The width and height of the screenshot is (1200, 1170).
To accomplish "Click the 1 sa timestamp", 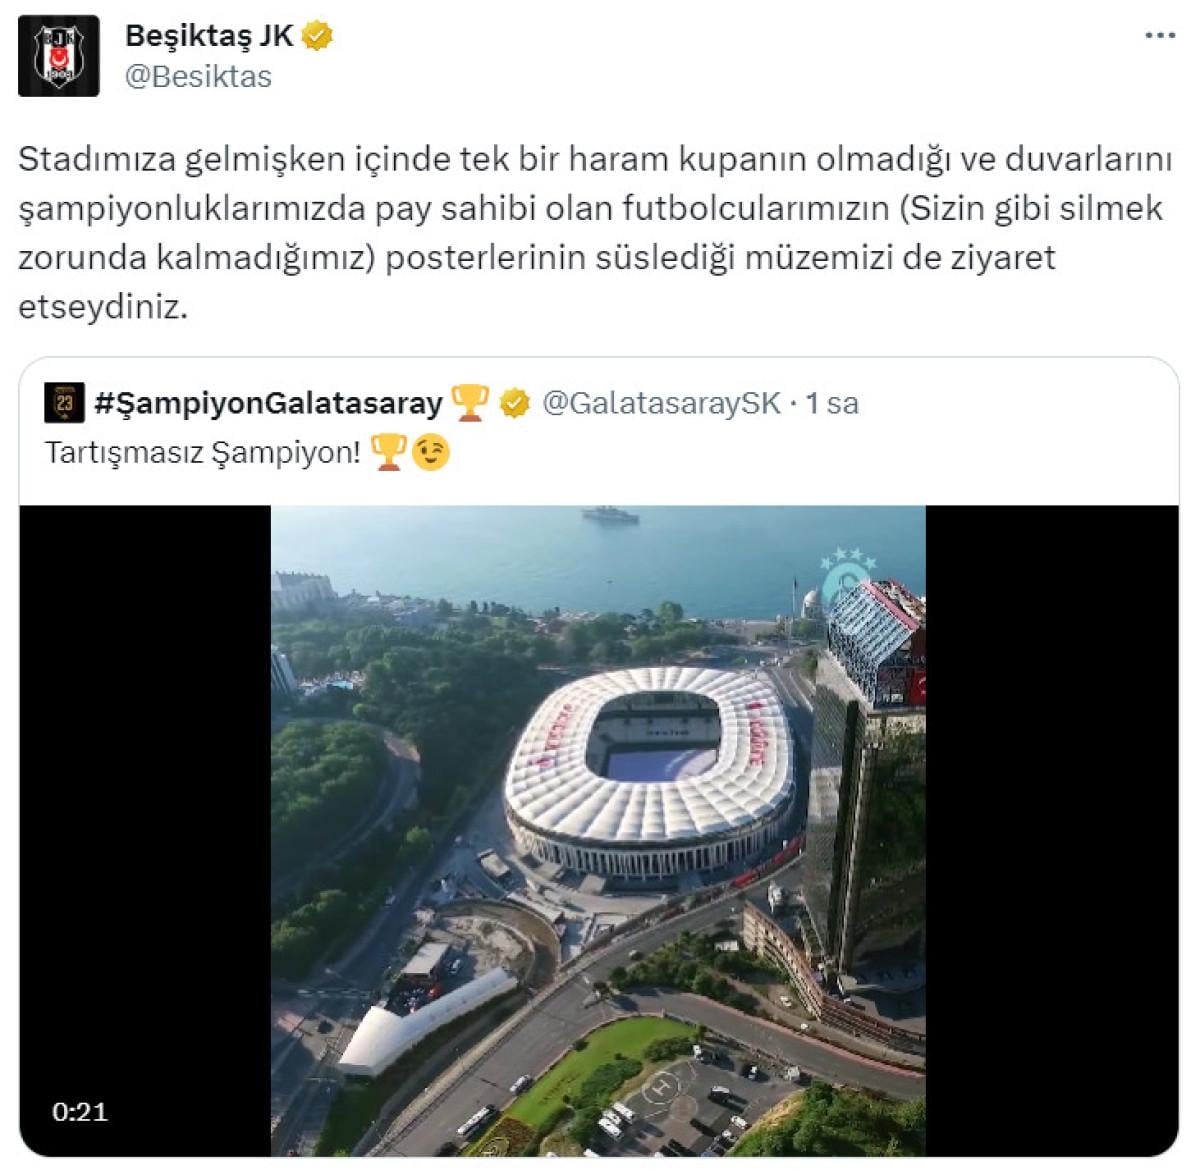I will click(x=832, y=403).
